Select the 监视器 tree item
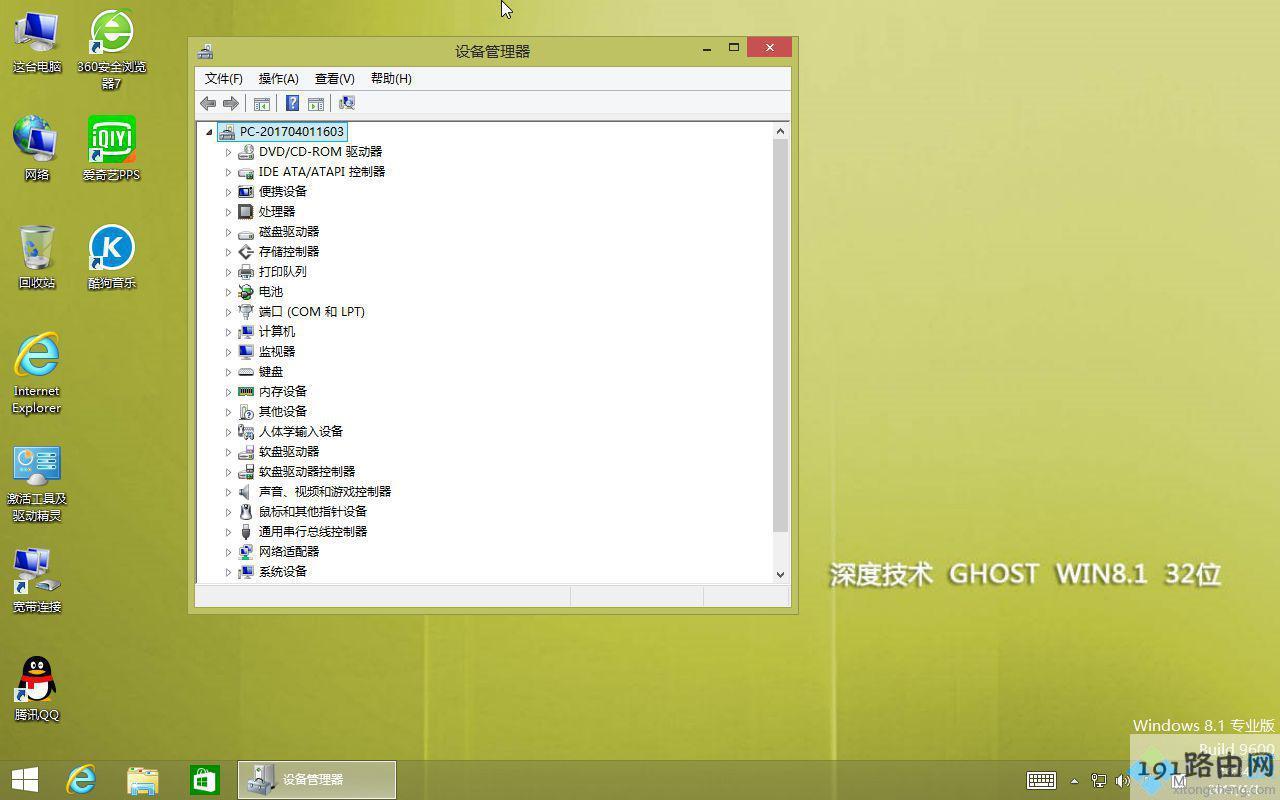Viewport: 1280px width, 800px height. tap(277, 351)
